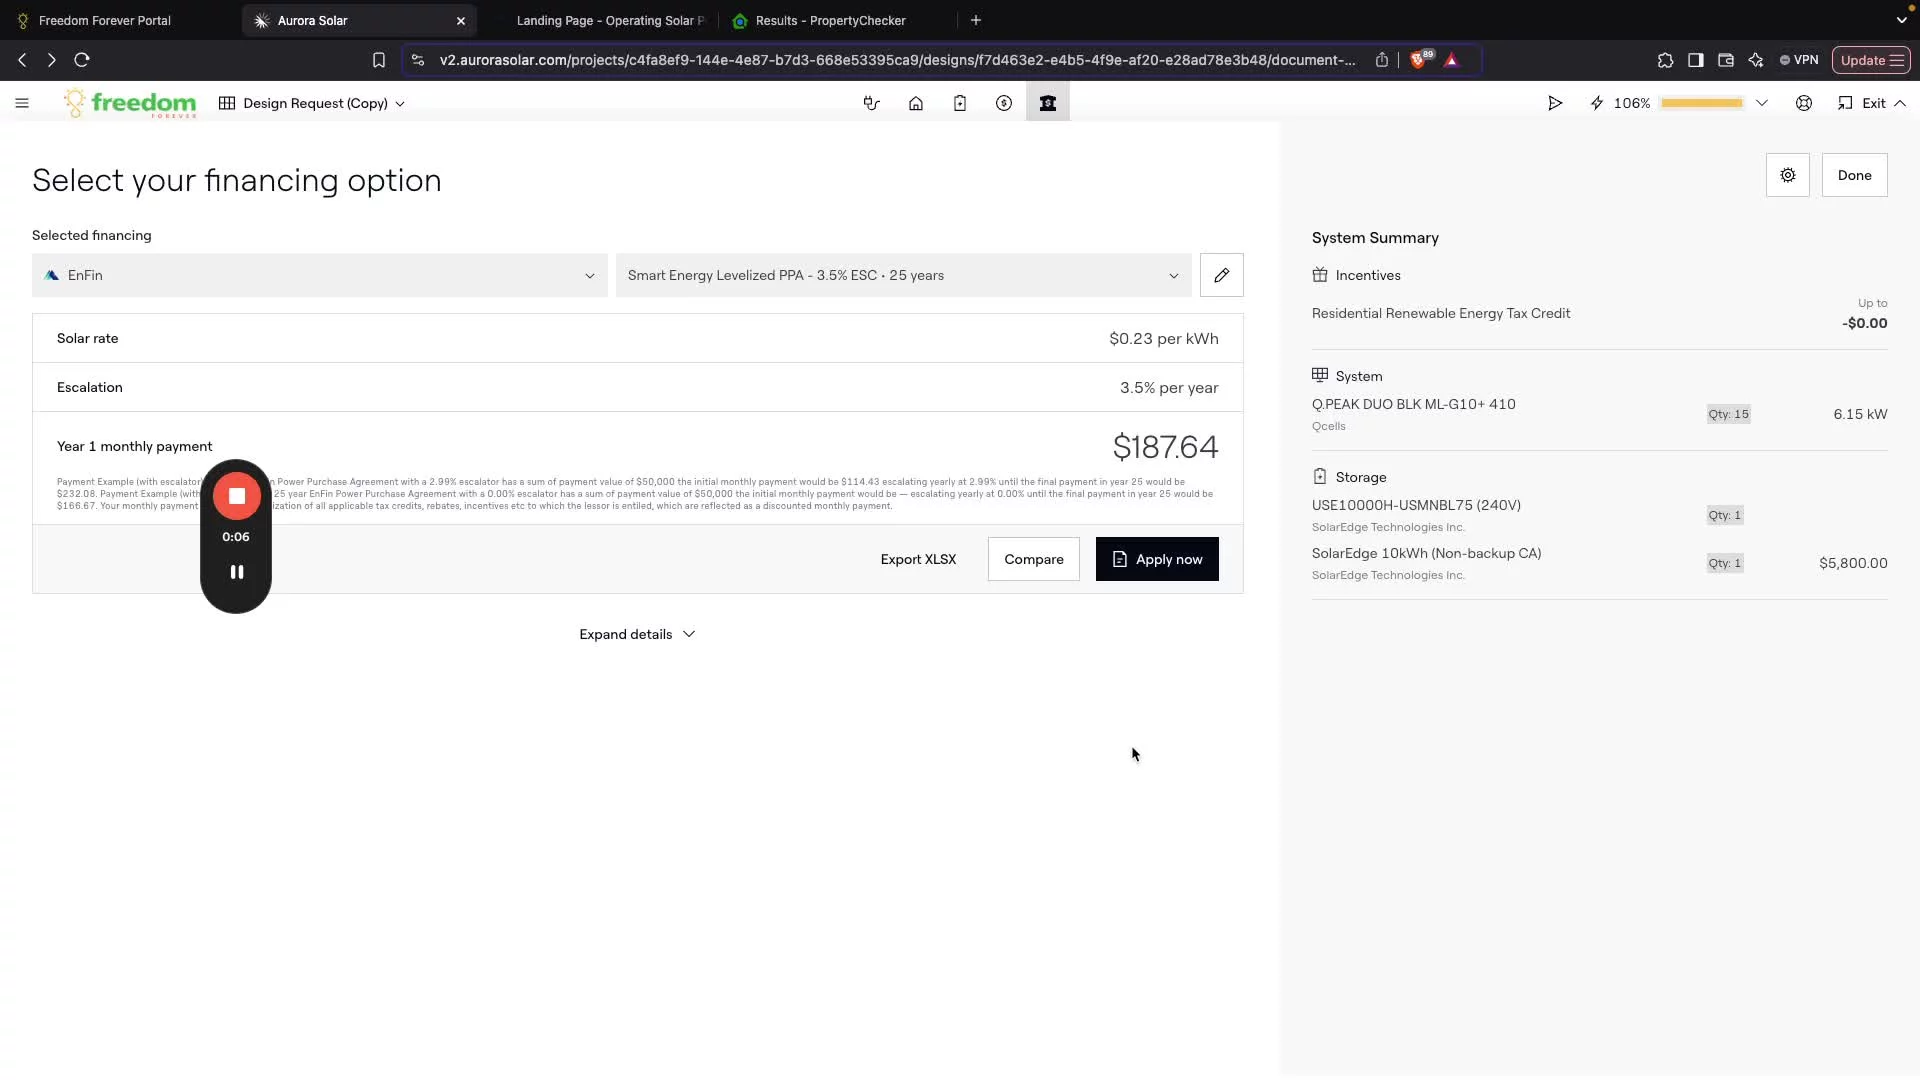Screen dimensions: 1920x1080
Task: Open the Design Request (Copy) dropdown
Action: pyautogui.click(x=312, y=103)
